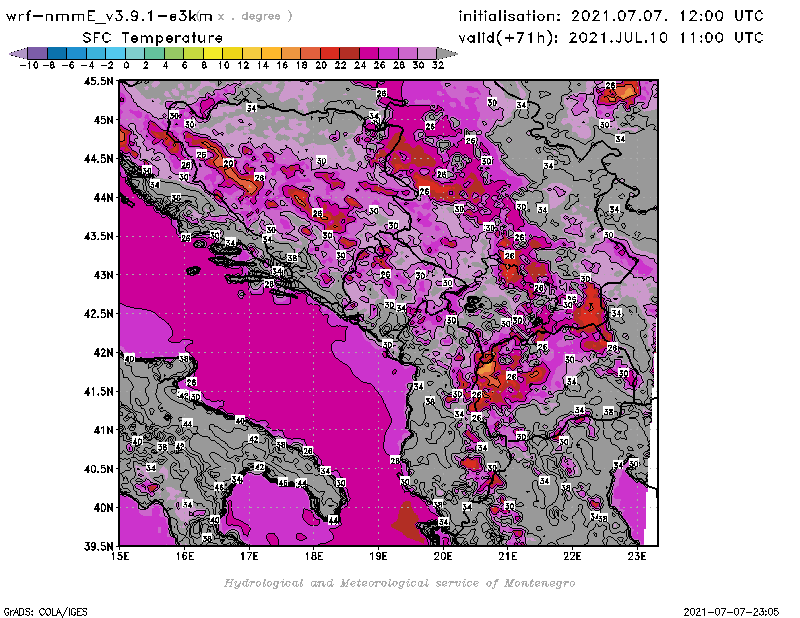Screen dimensions: 800x618
Task: Click the '17E' longitude label
Action: (249, 556)
